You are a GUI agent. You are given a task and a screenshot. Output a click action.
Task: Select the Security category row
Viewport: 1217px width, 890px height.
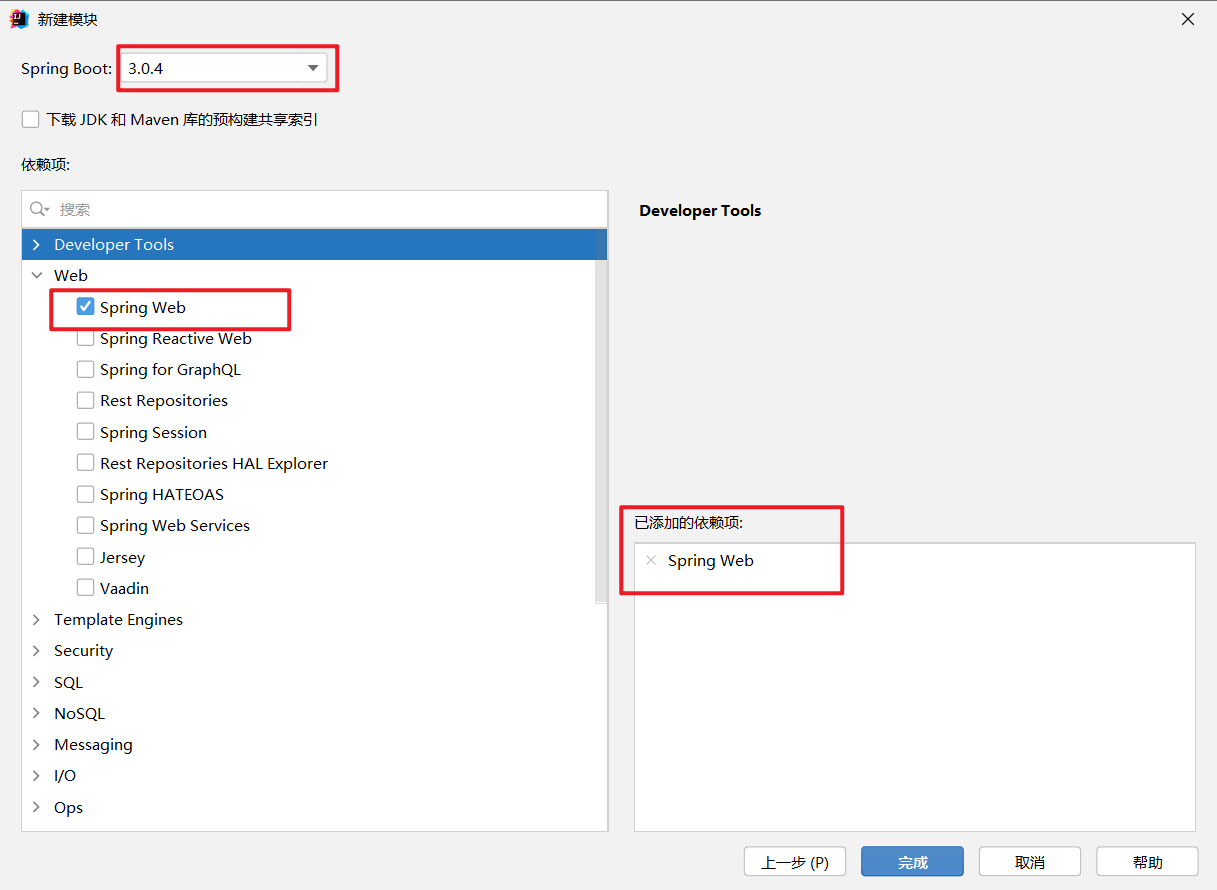(x=84, y=651)
